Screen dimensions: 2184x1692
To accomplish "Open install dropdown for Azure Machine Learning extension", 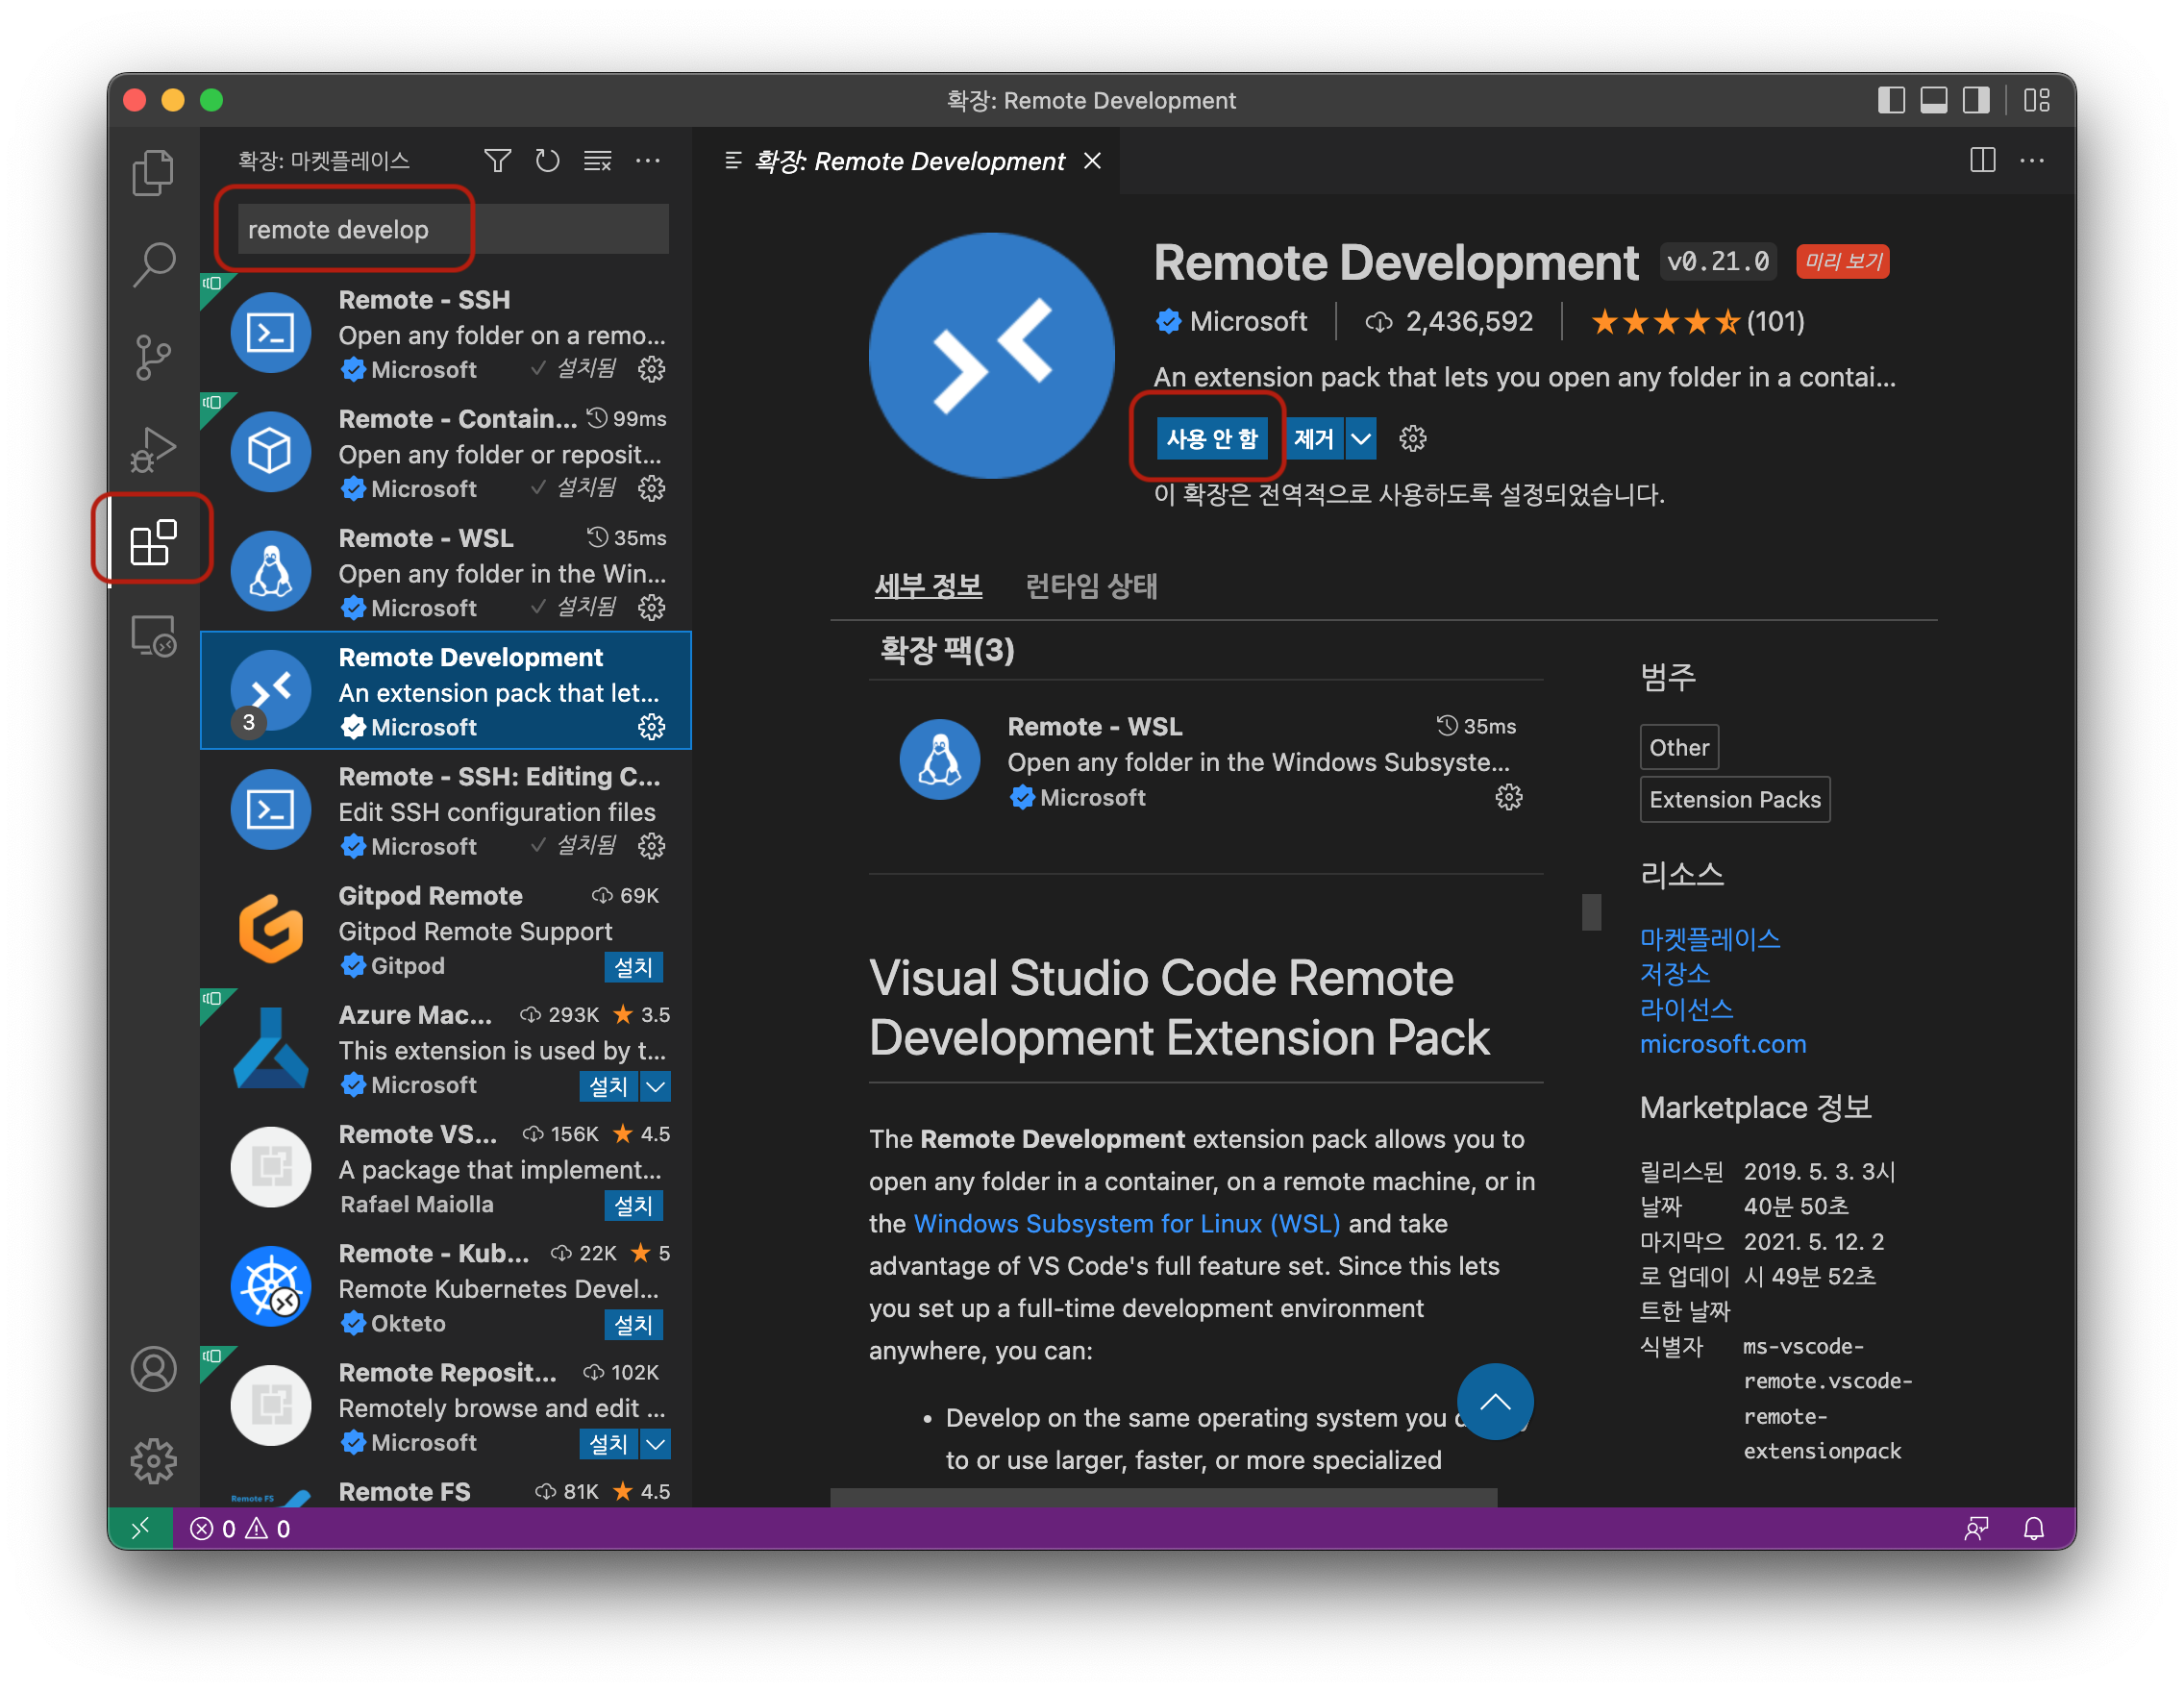I will [656, 1086].
